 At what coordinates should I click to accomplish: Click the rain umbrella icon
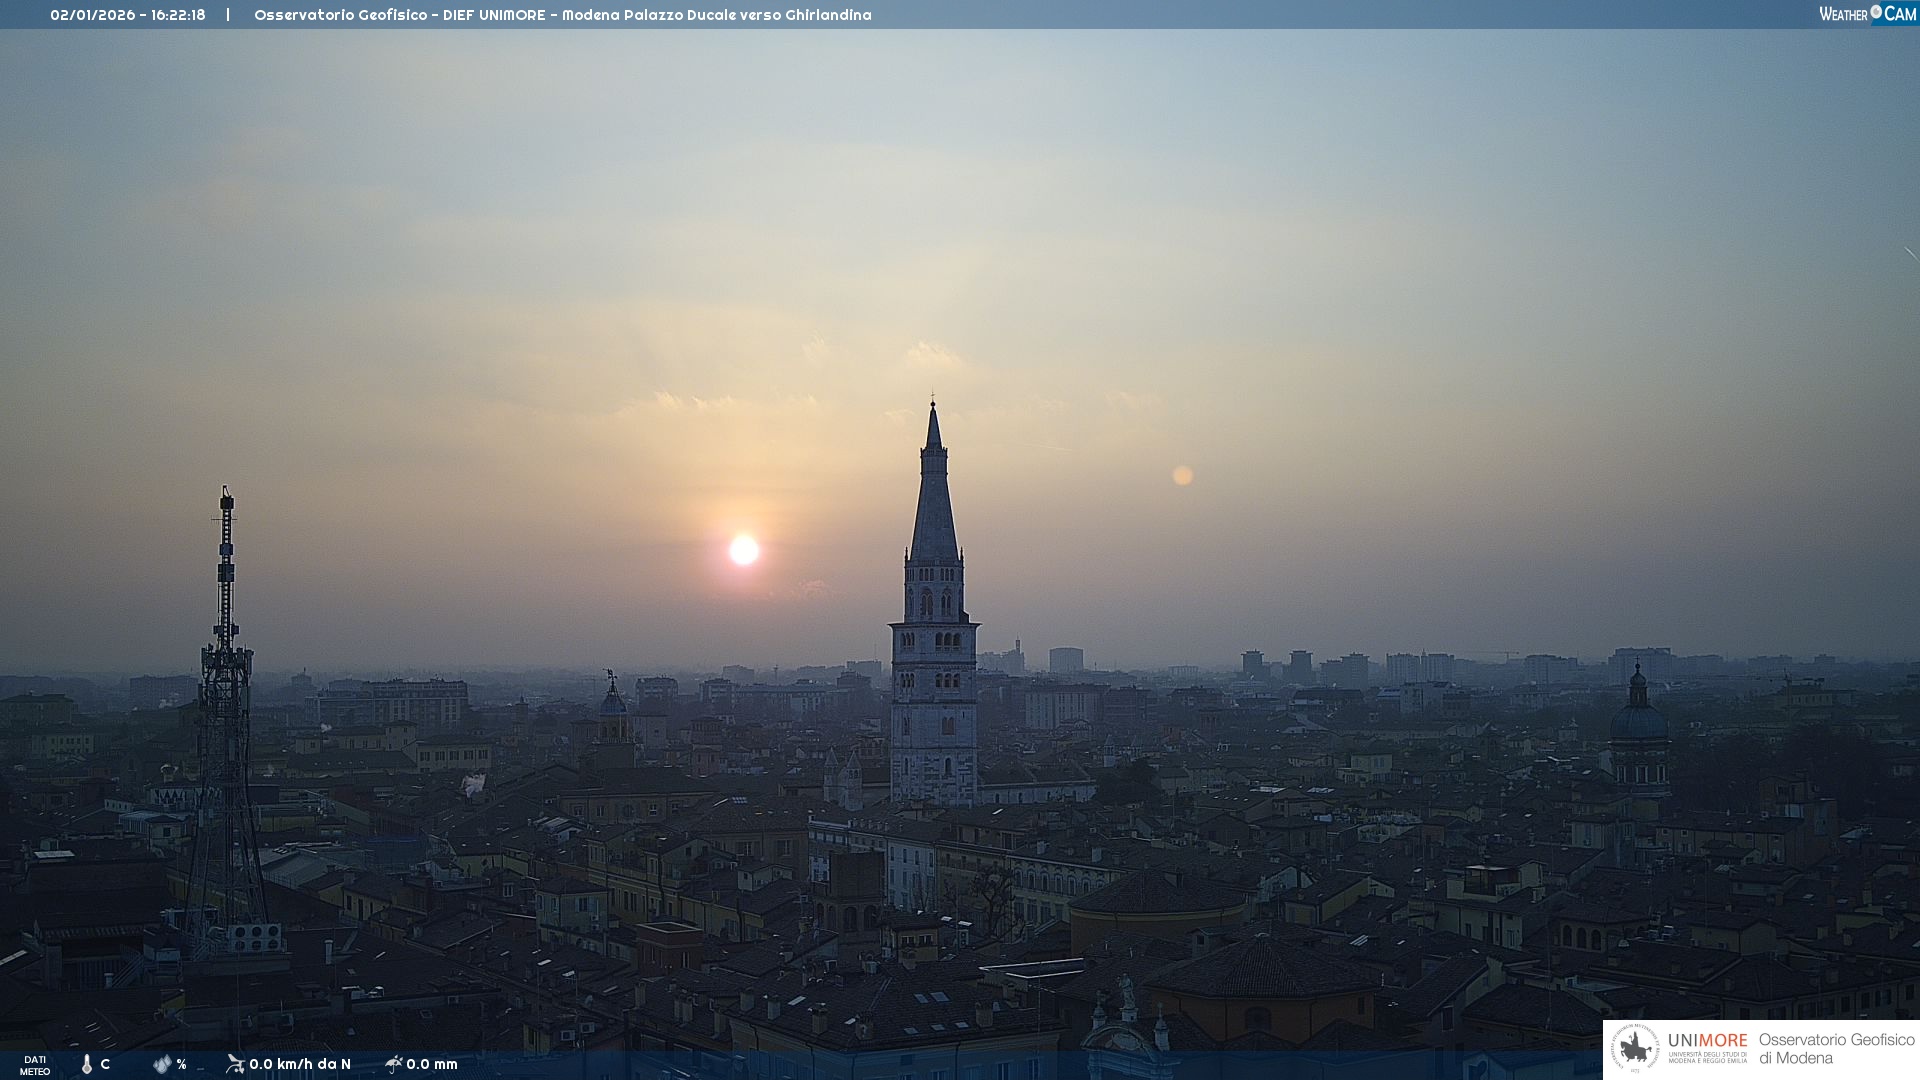394,1064
